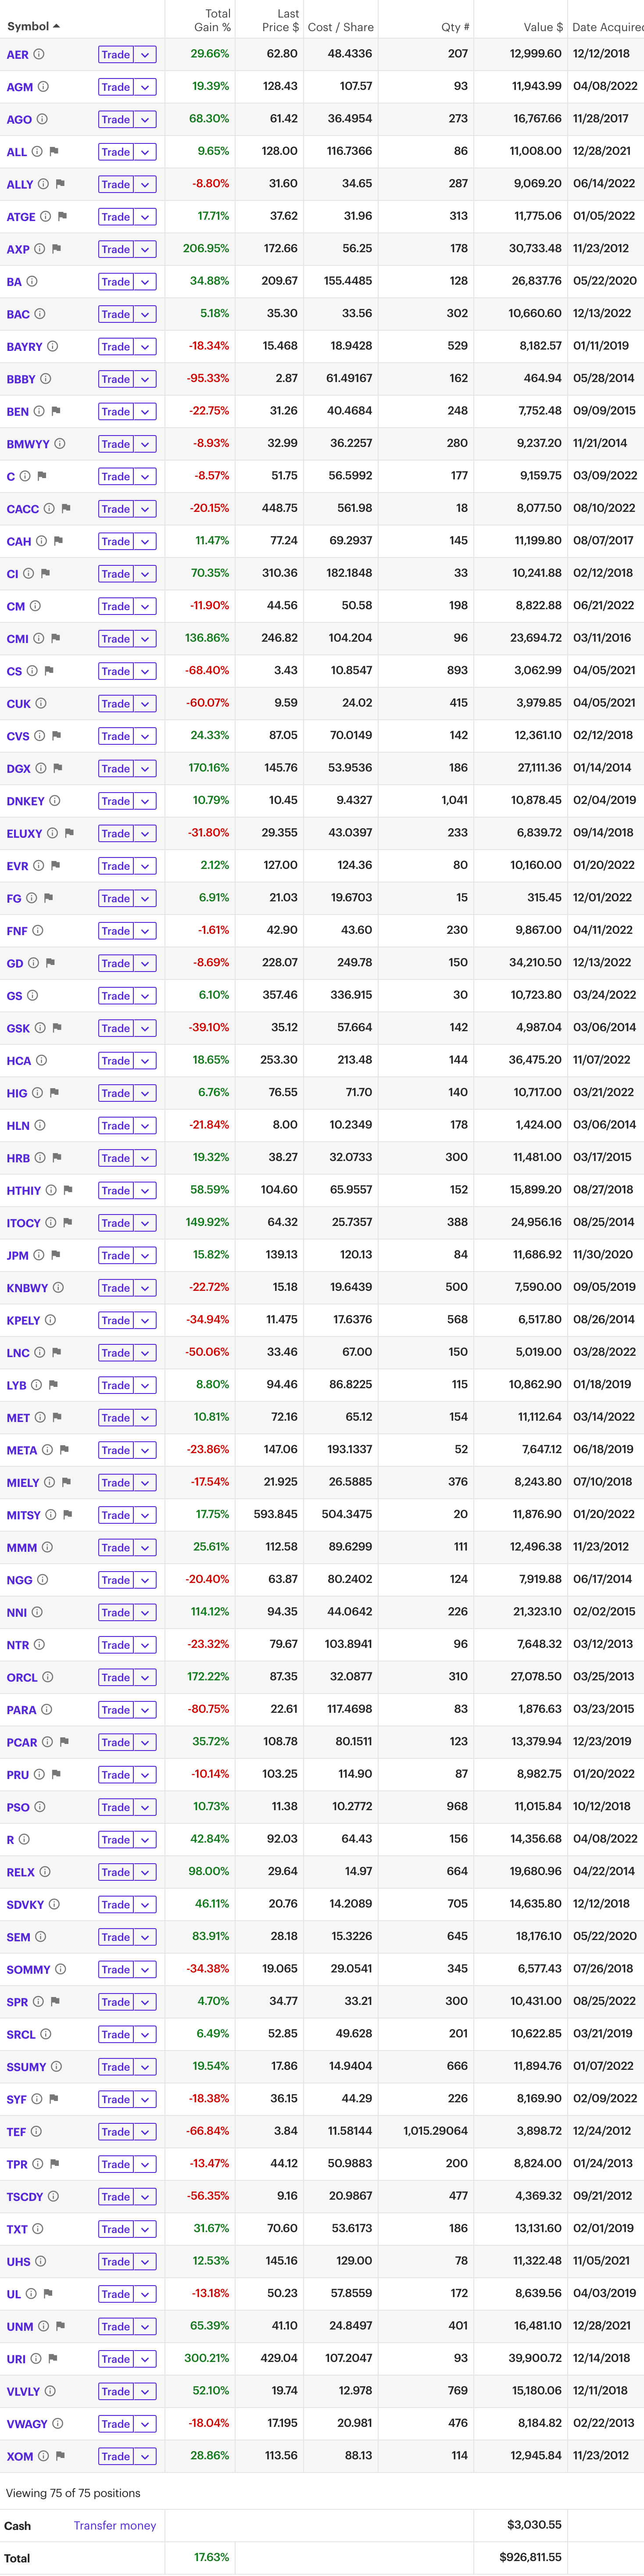Click the flag icon beside DGX

point(57,768)
